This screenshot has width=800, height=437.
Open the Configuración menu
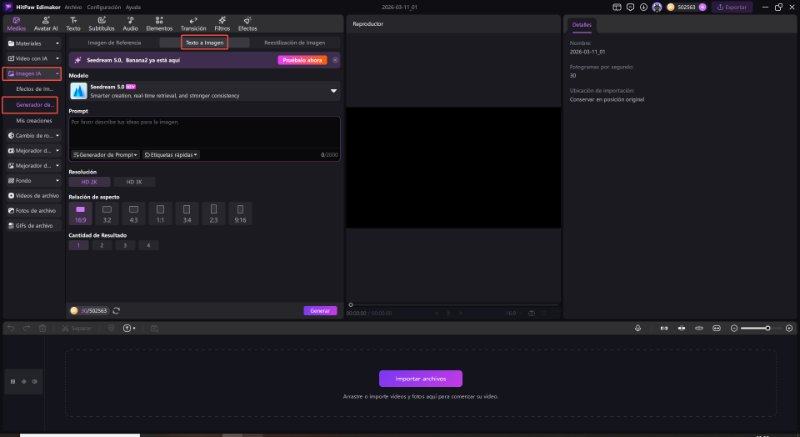click(x=104, y=7)
